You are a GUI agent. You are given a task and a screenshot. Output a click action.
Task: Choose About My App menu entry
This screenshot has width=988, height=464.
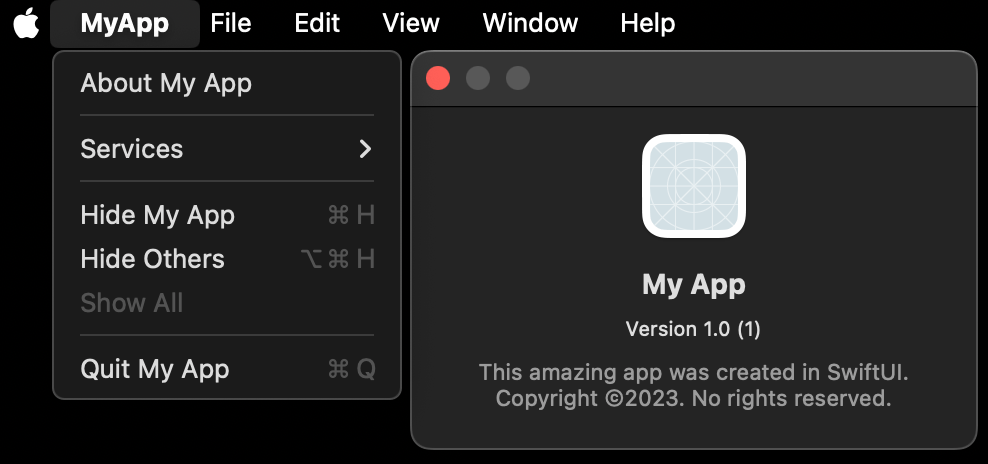coord(227,83)
